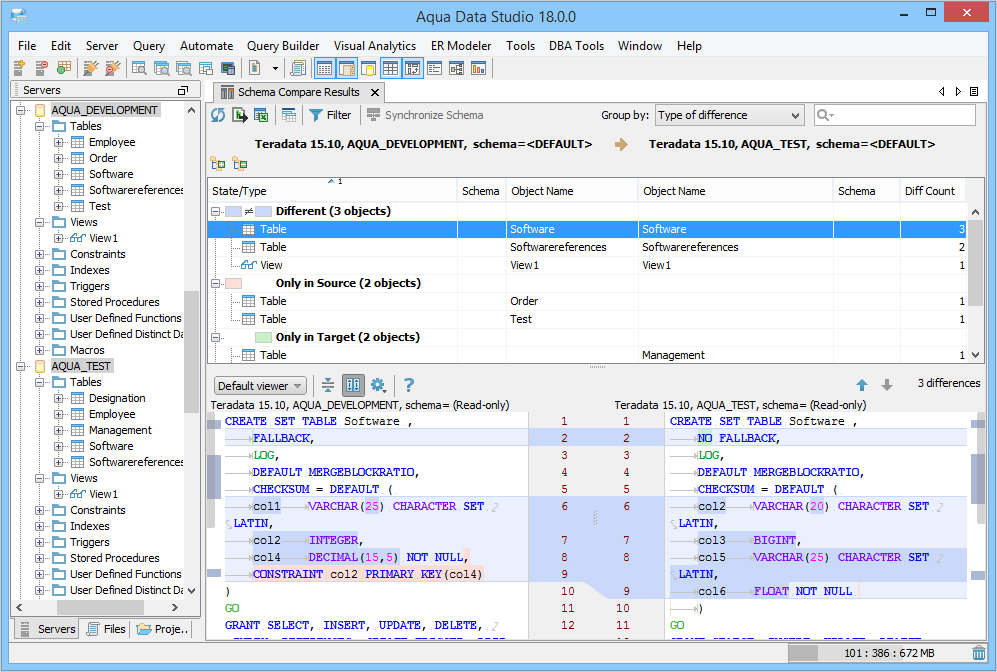The height and width of the screenshot is (672, 997).
Task: Click the garbage collection trash icon in status bar
Action: (x=979, y=653)
